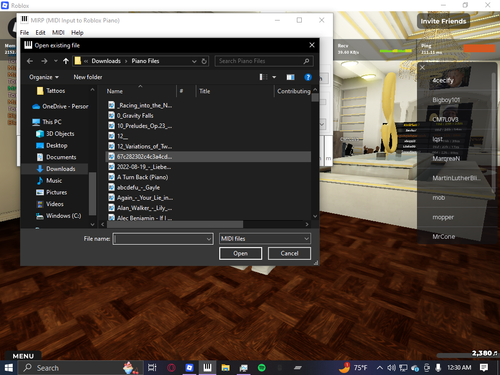Open Music in navigation pane
This screenshot has height=375, width=500.
point(49,180)
